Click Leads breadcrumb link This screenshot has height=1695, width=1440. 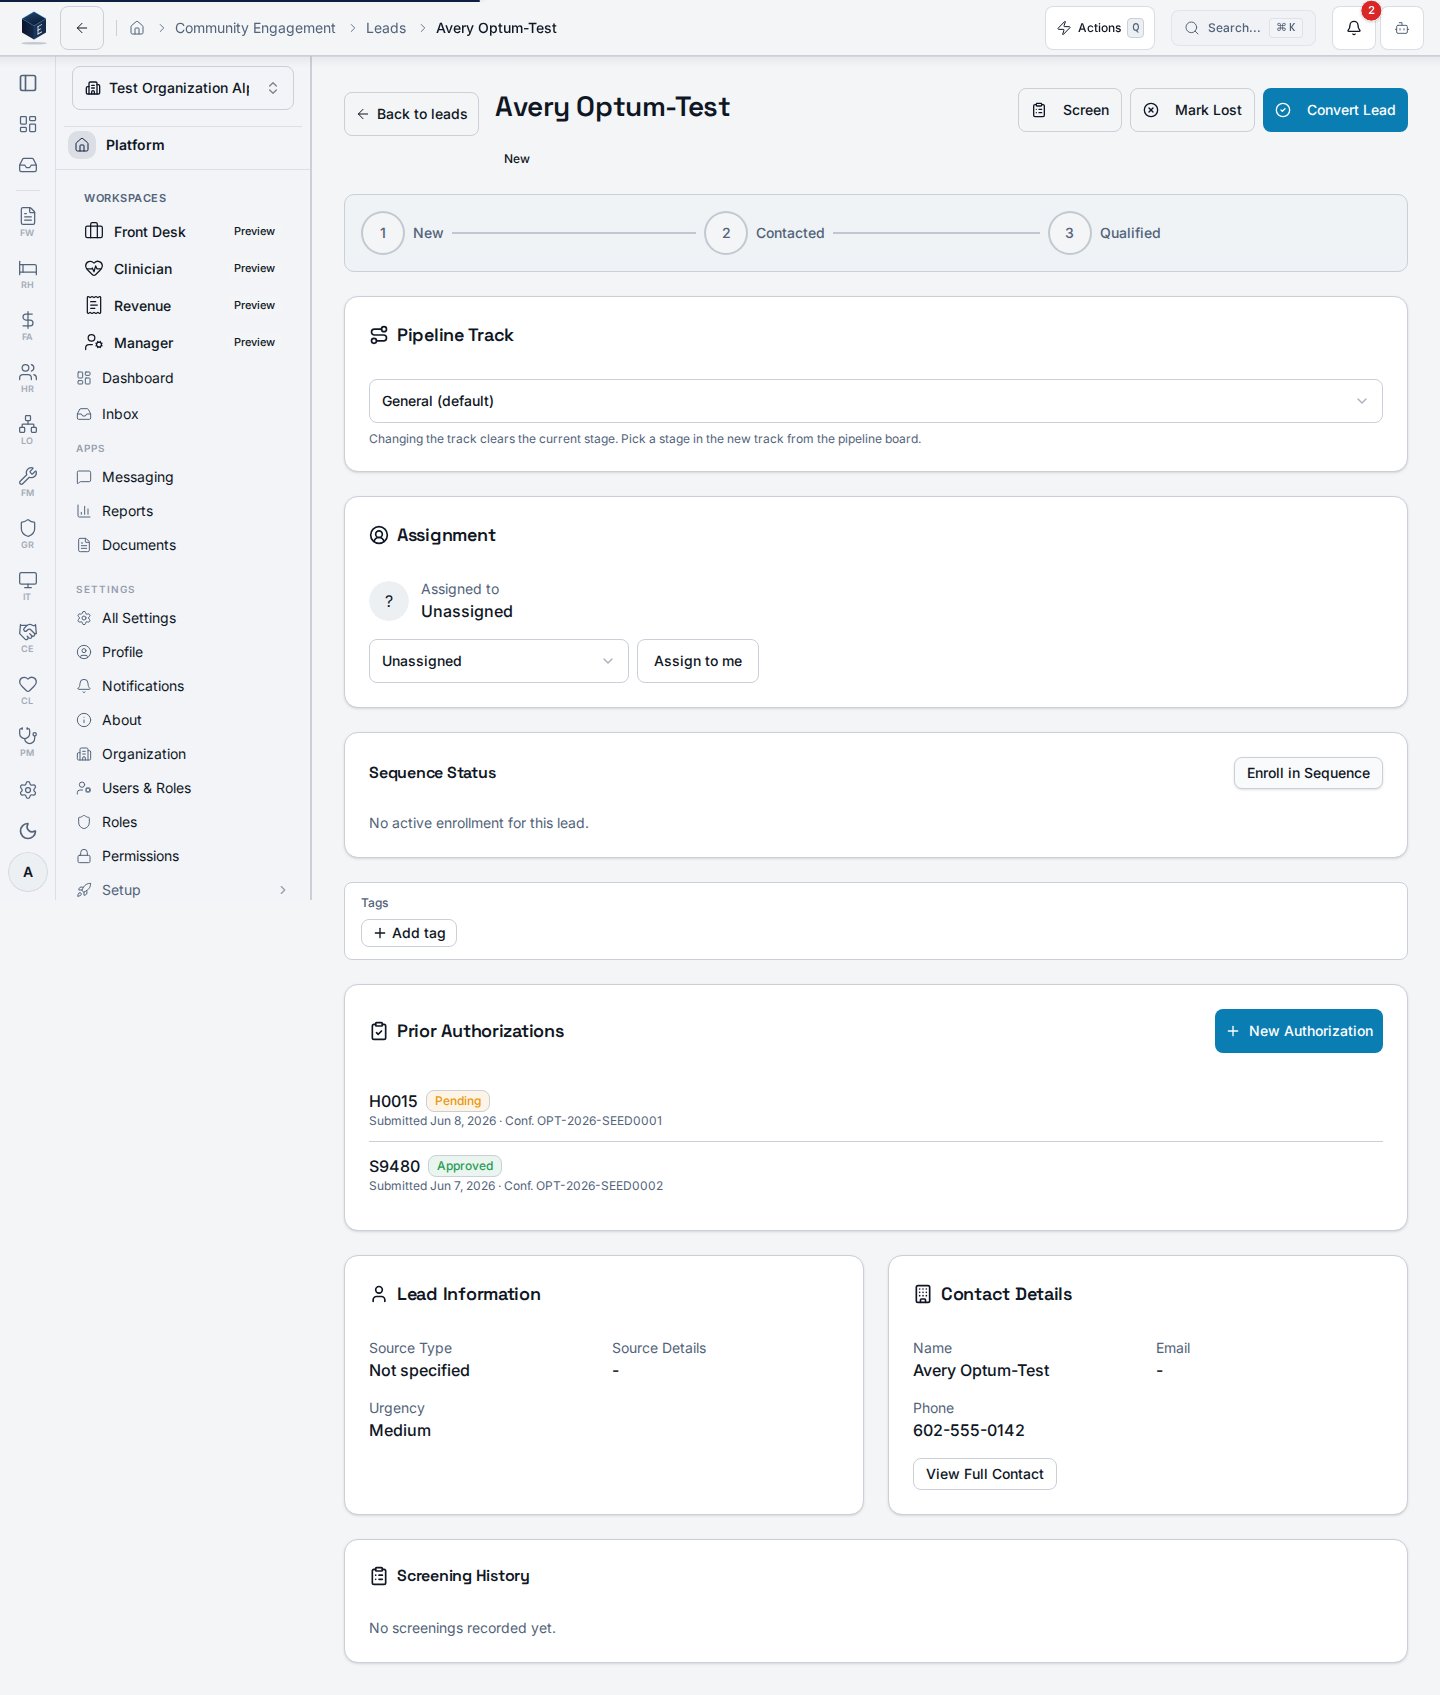coord(386,28)
